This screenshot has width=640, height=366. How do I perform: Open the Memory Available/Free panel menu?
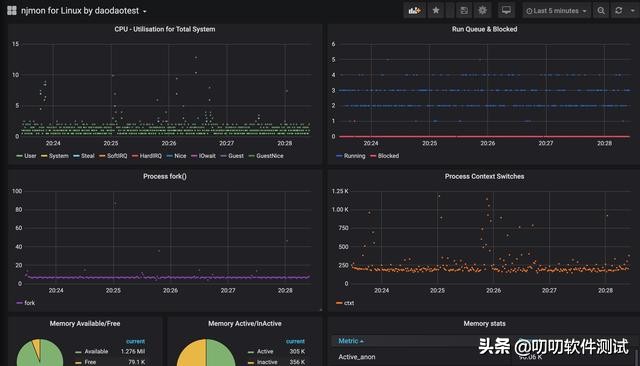click(x=85, y=324)
